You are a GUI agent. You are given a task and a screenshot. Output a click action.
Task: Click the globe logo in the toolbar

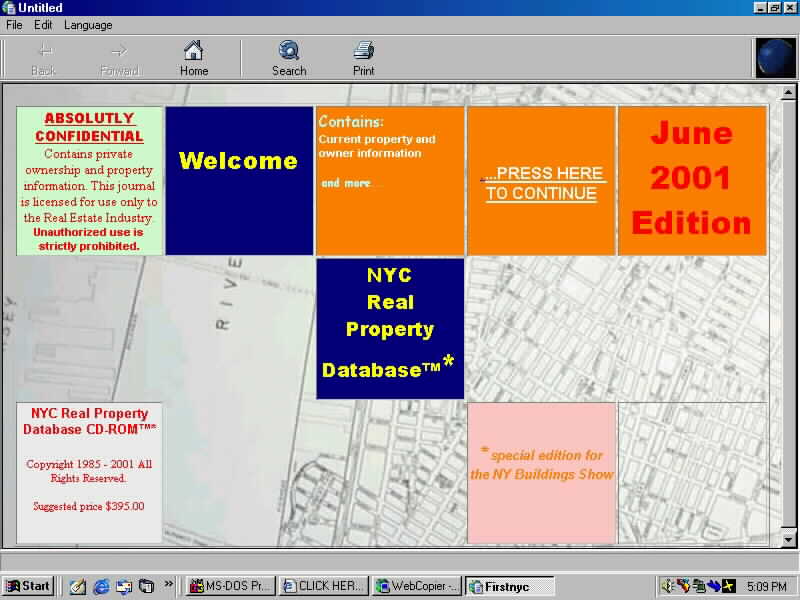tap(774, 58)
